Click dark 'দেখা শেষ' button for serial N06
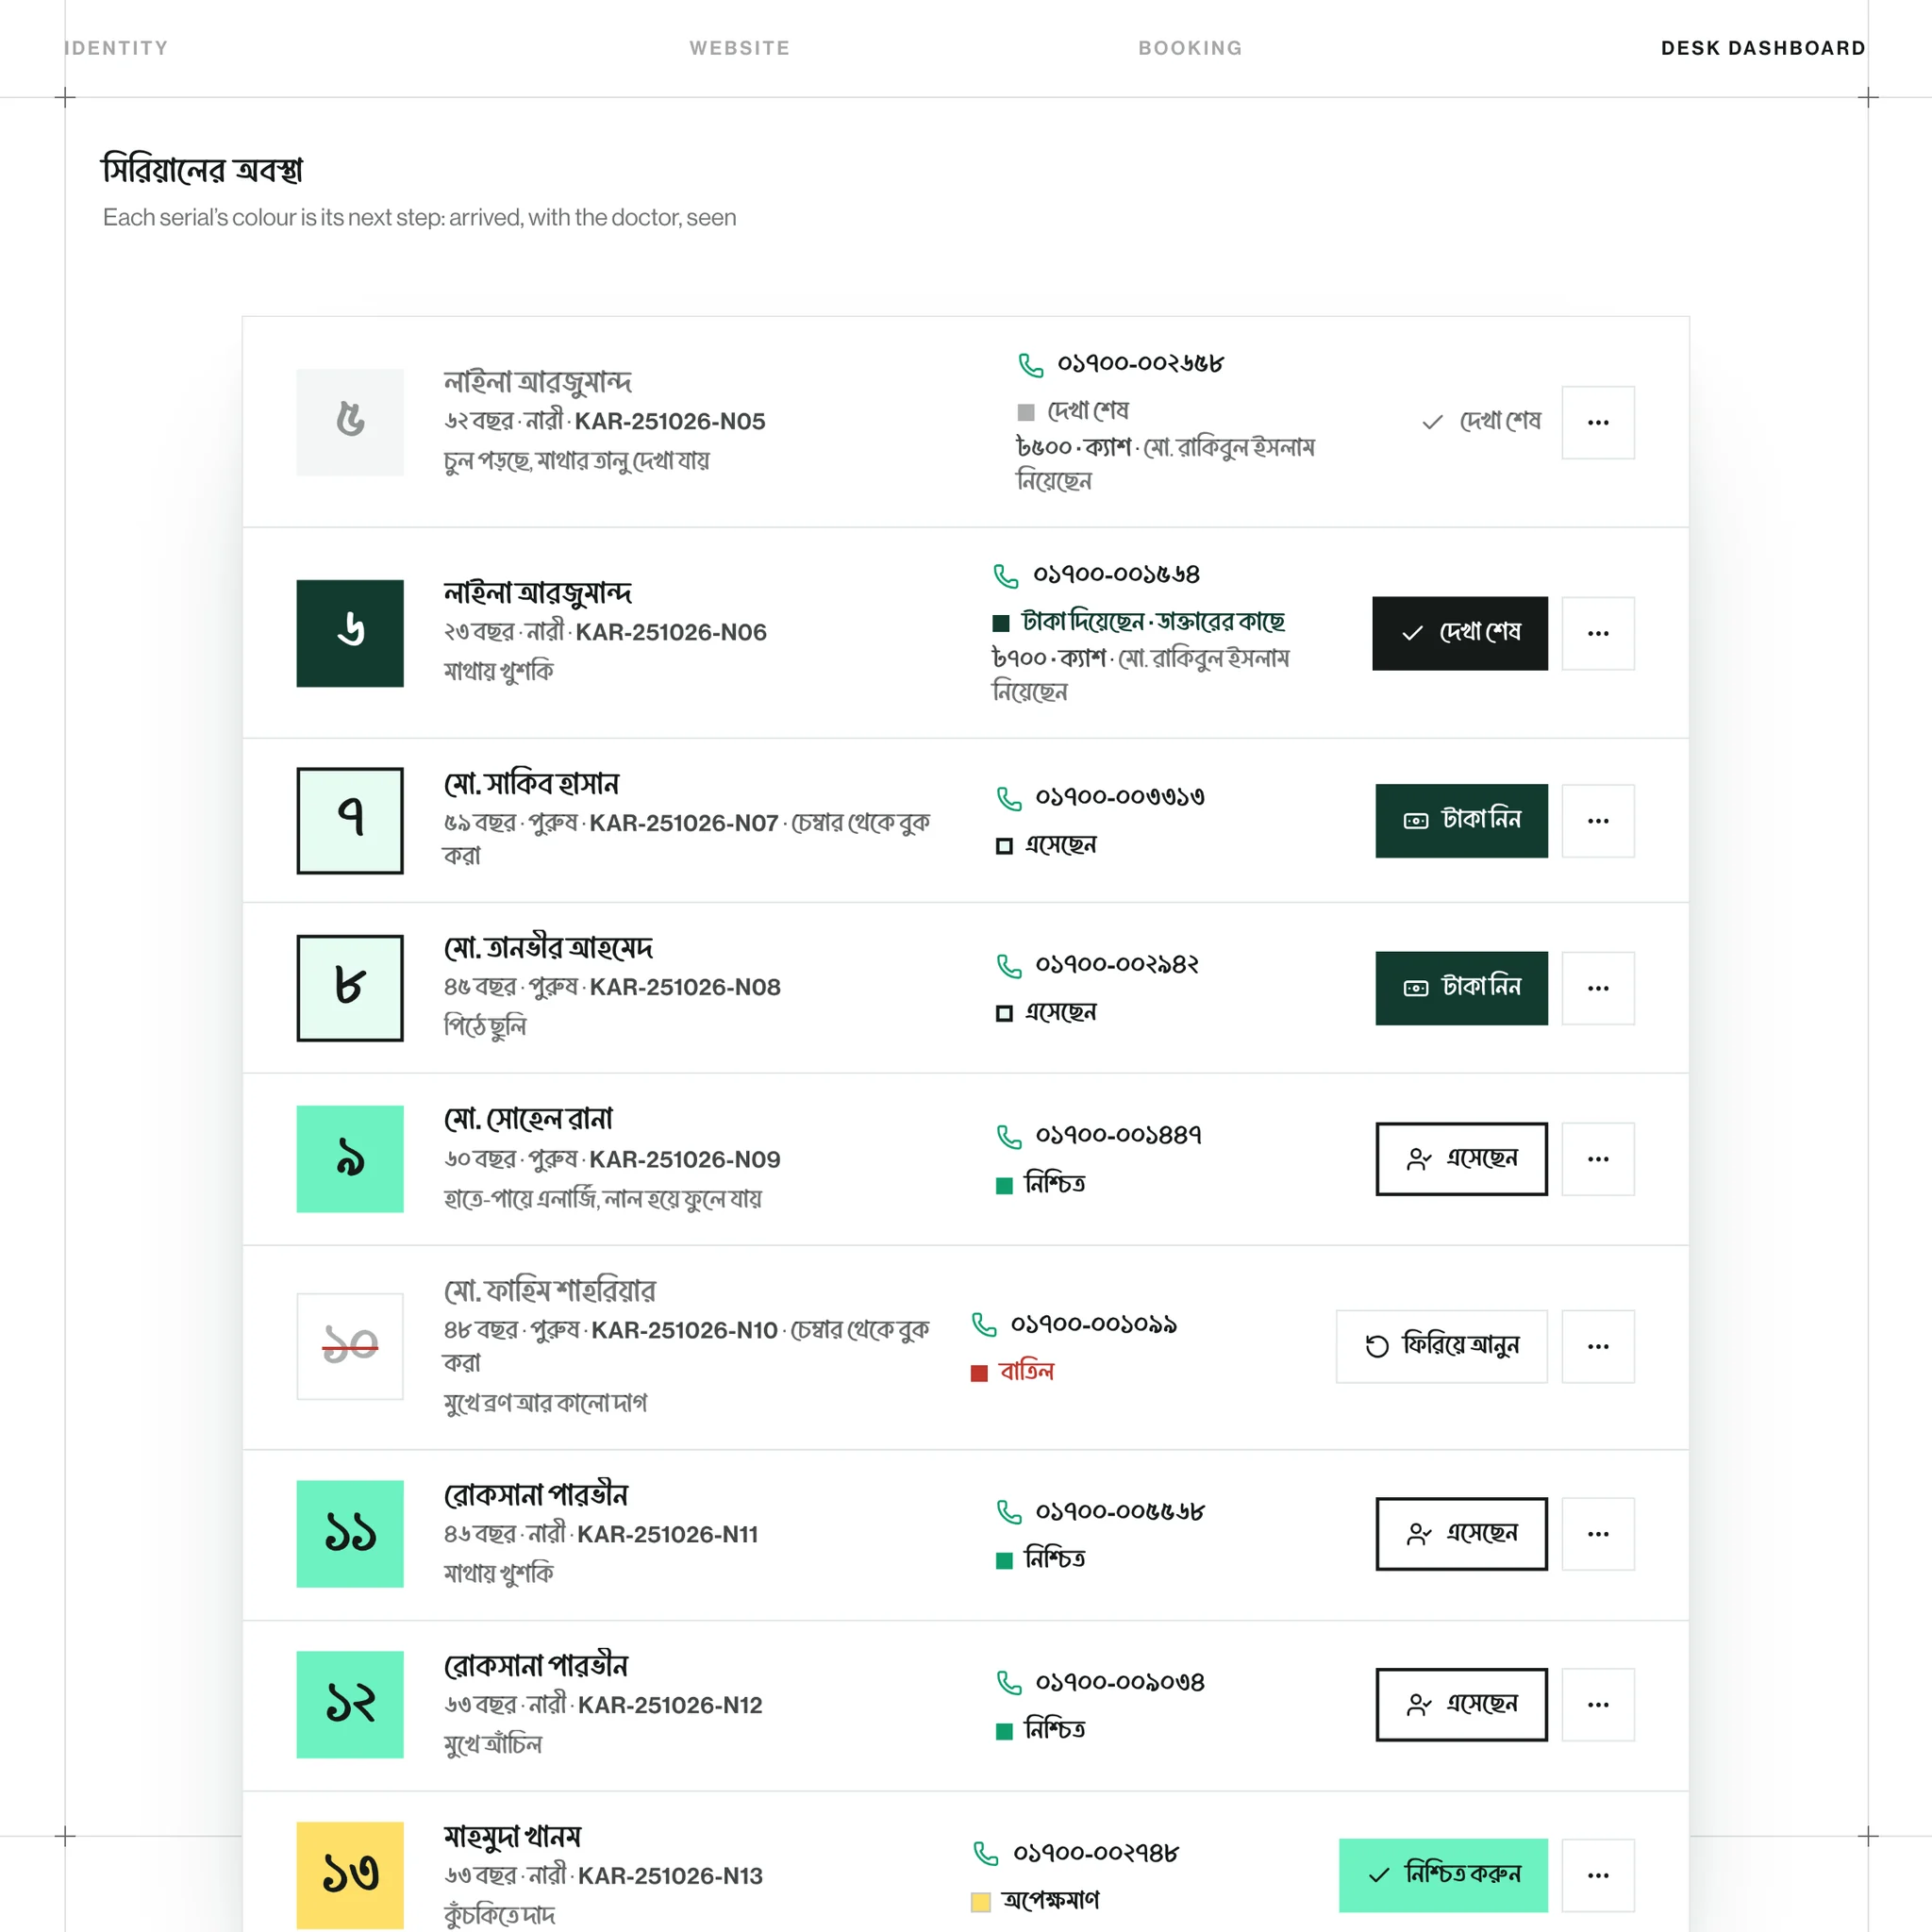 [x=1460, y=633]
